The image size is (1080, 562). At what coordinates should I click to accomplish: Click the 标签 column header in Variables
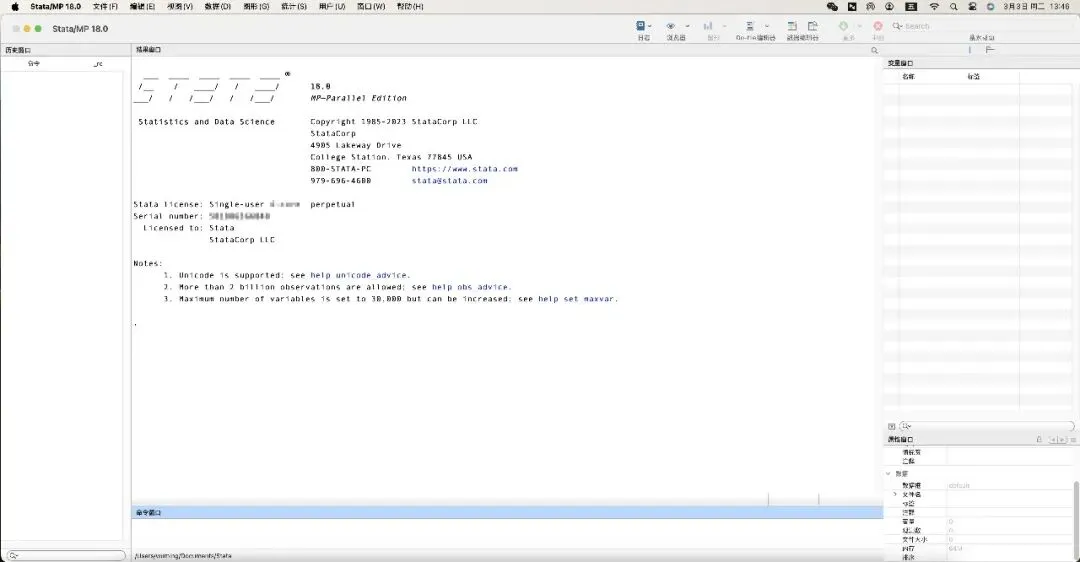[973, 76]
